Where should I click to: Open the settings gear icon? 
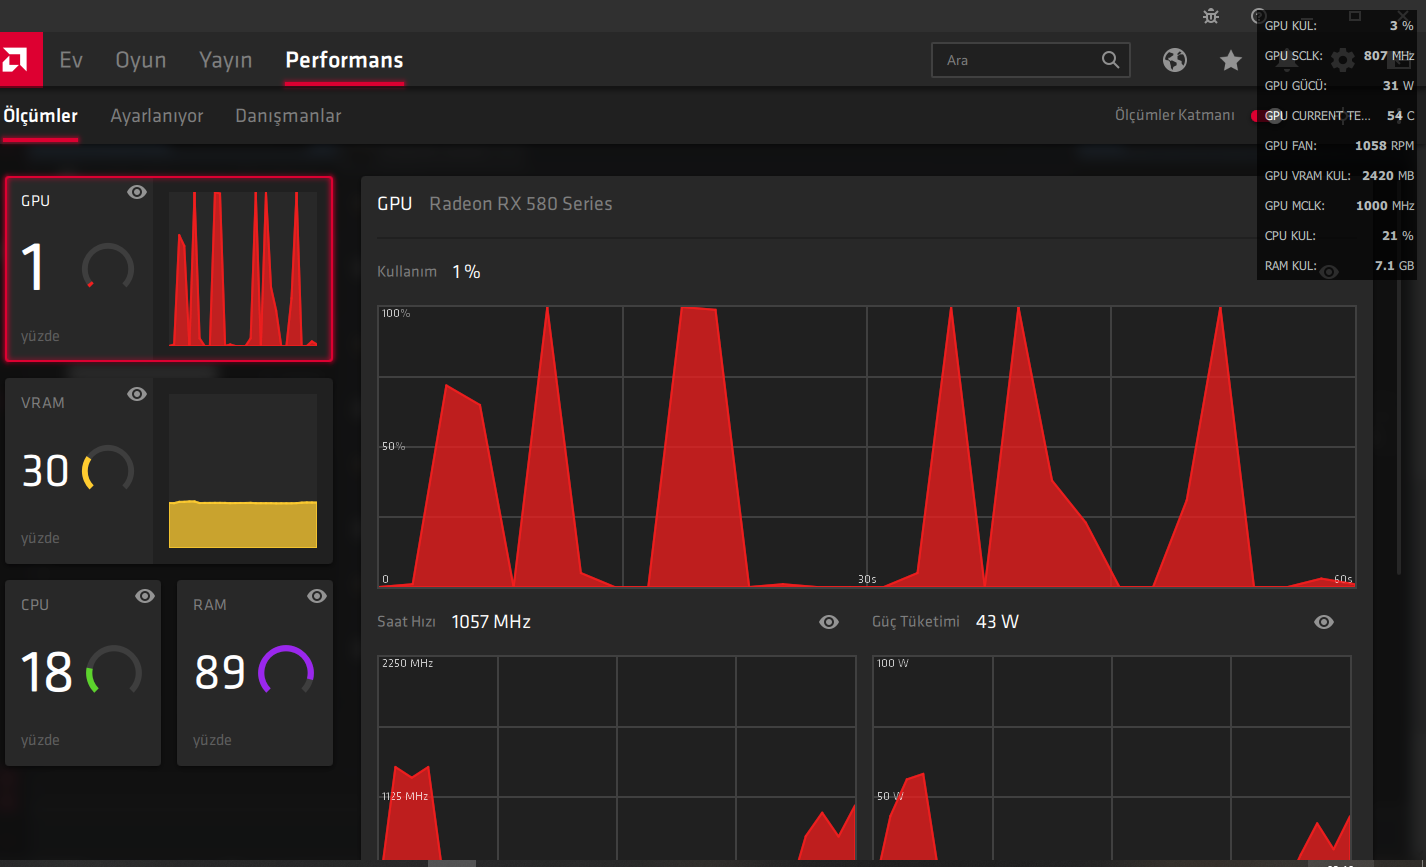[x=1343, y=60]
